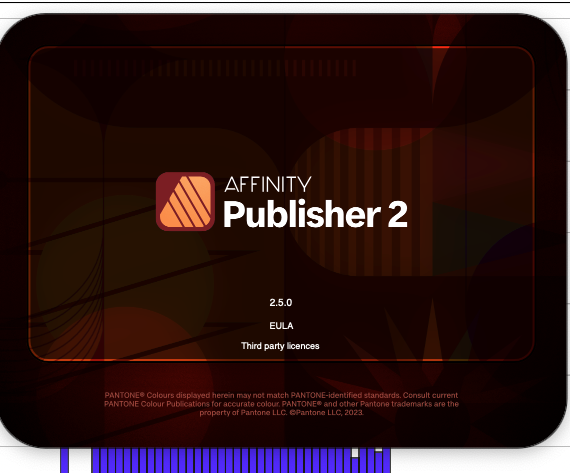Viewport: 570px width, 473px height.
Task: Click the AFFINITY wordmark above Publisher 2
Action: point(268,184)
